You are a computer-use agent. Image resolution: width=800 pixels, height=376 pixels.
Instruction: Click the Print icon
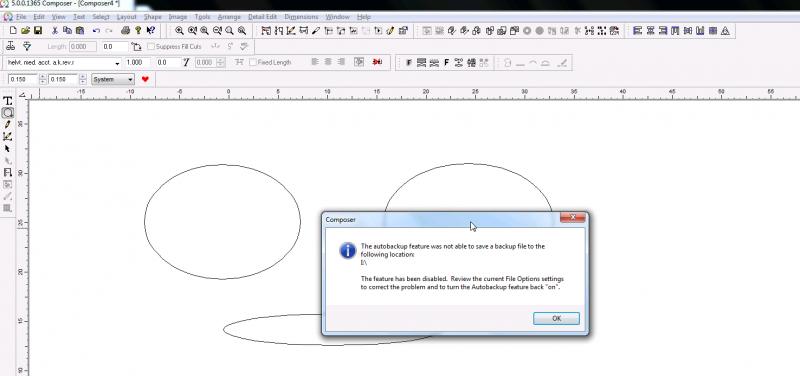coord(126,31)
